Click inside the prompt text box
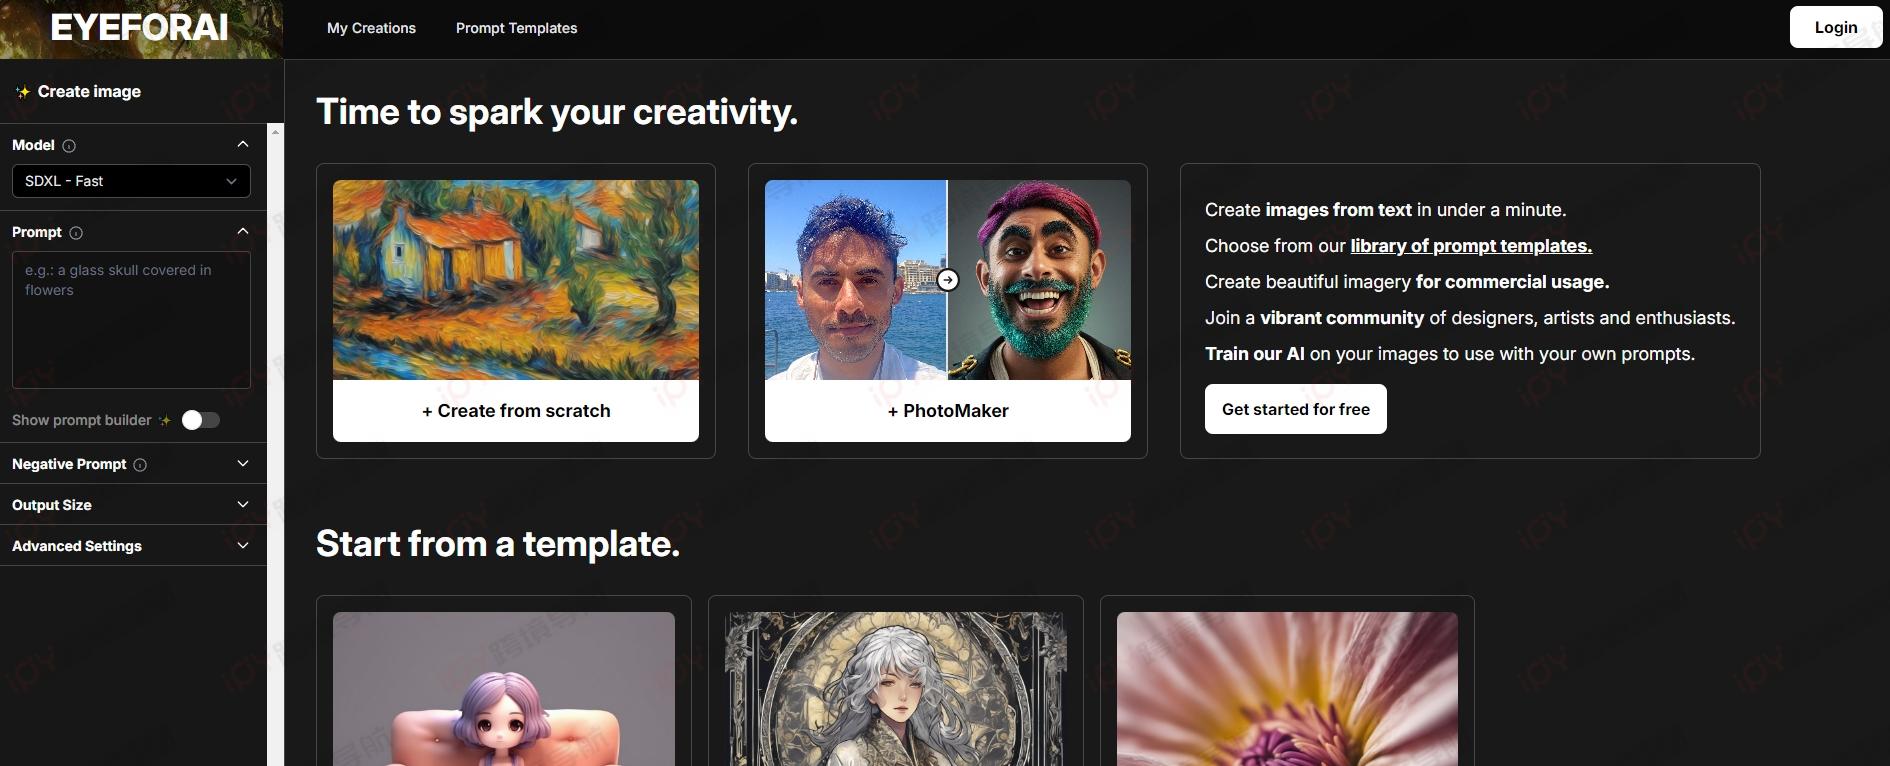 tap(131, 320)
